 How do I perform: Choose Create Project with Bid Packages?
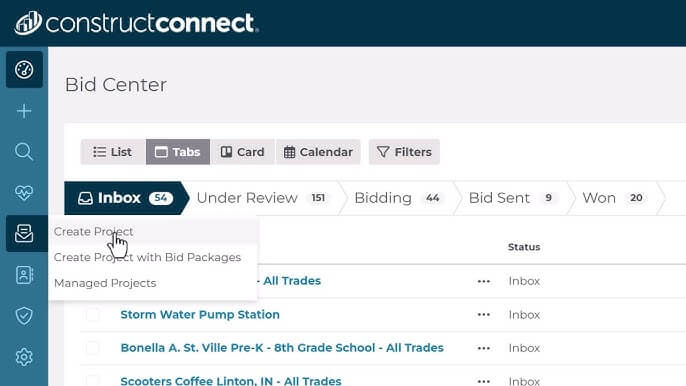(x=147, y=257)
